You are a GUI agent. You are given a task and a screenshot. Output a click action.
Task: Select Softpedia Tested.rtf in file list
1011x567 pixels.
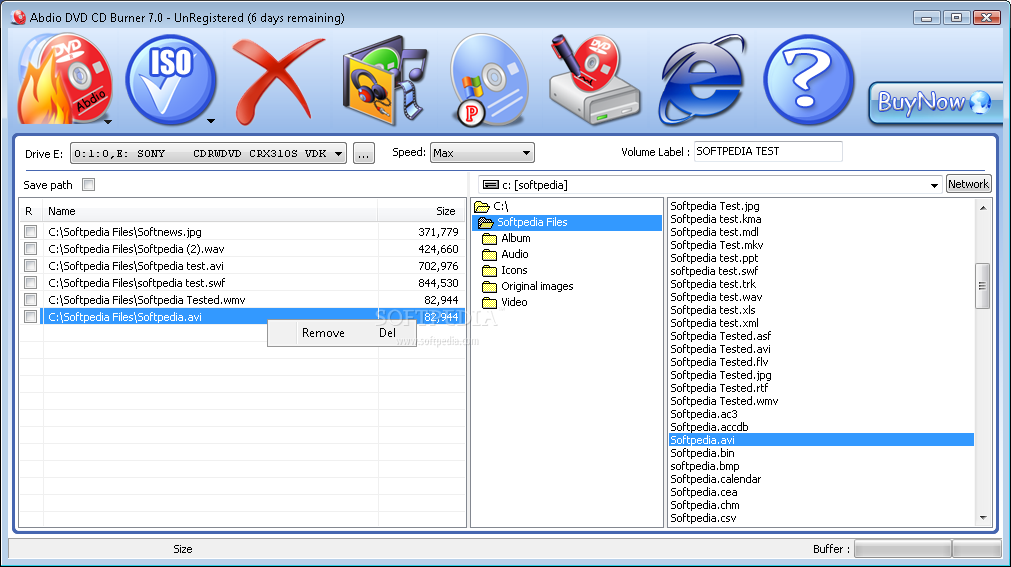[x=720, y=388]
